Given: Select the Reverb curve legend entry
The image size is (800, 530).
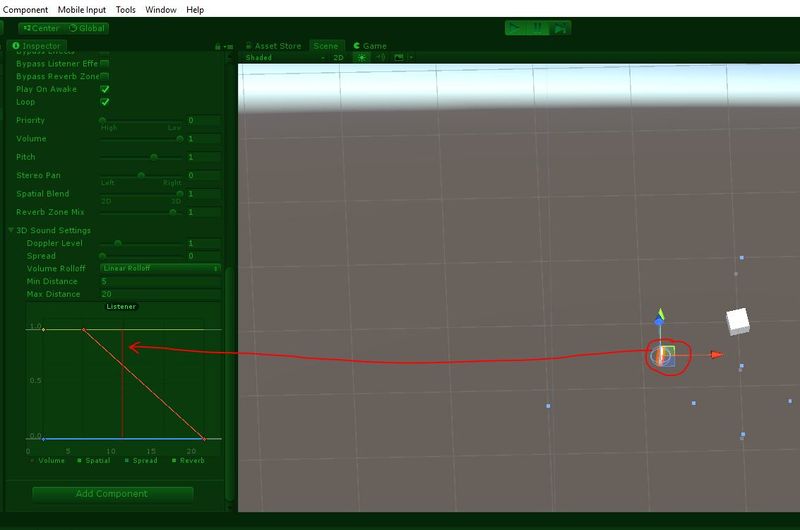Looking at the screenshot, I should click(x=188, y=461).
